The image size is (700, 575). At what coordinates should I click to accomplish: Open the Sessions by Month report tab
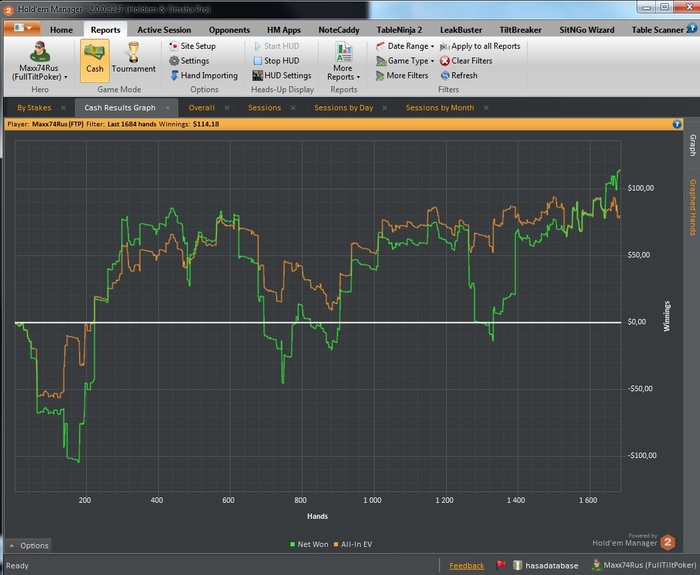point(440,108)
